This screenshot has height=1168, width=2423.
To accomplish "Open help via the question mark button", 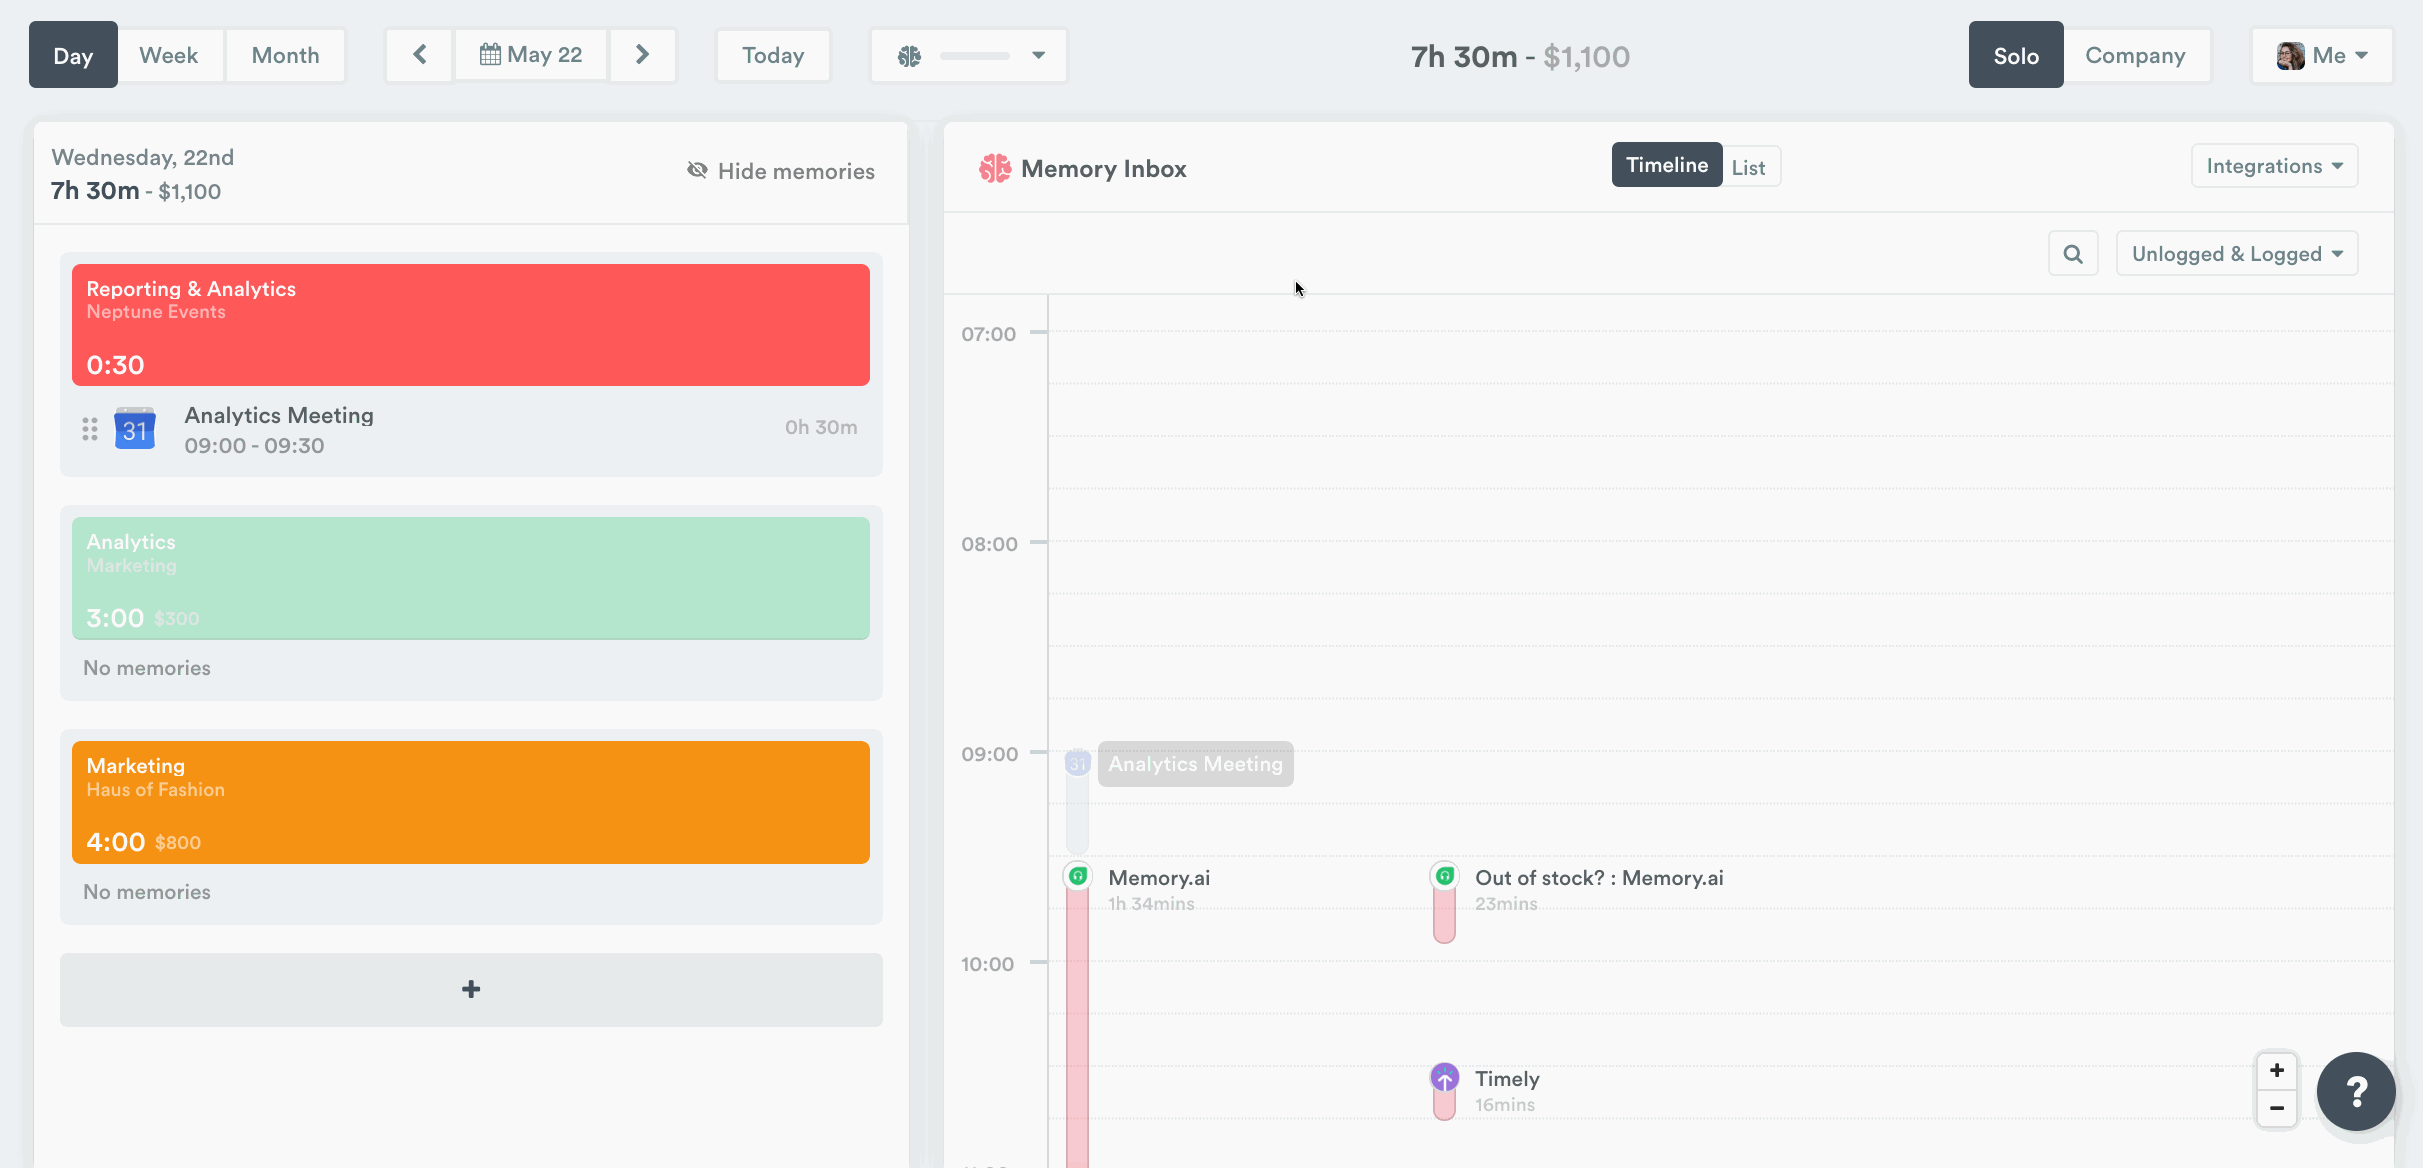I will (2356, 1091).
